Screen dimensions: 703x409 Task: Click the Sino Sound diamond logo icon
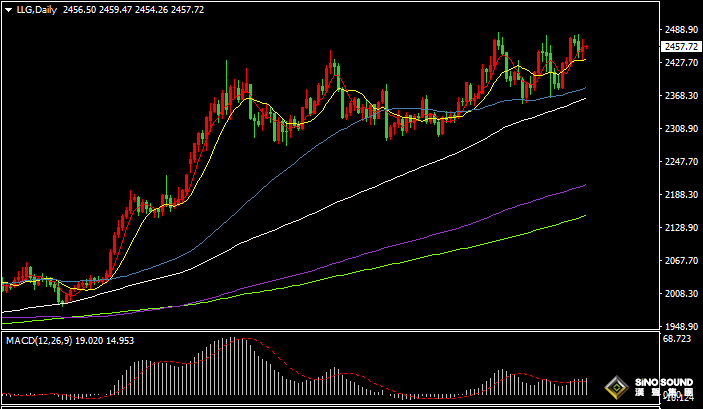[x=615, y=387]
